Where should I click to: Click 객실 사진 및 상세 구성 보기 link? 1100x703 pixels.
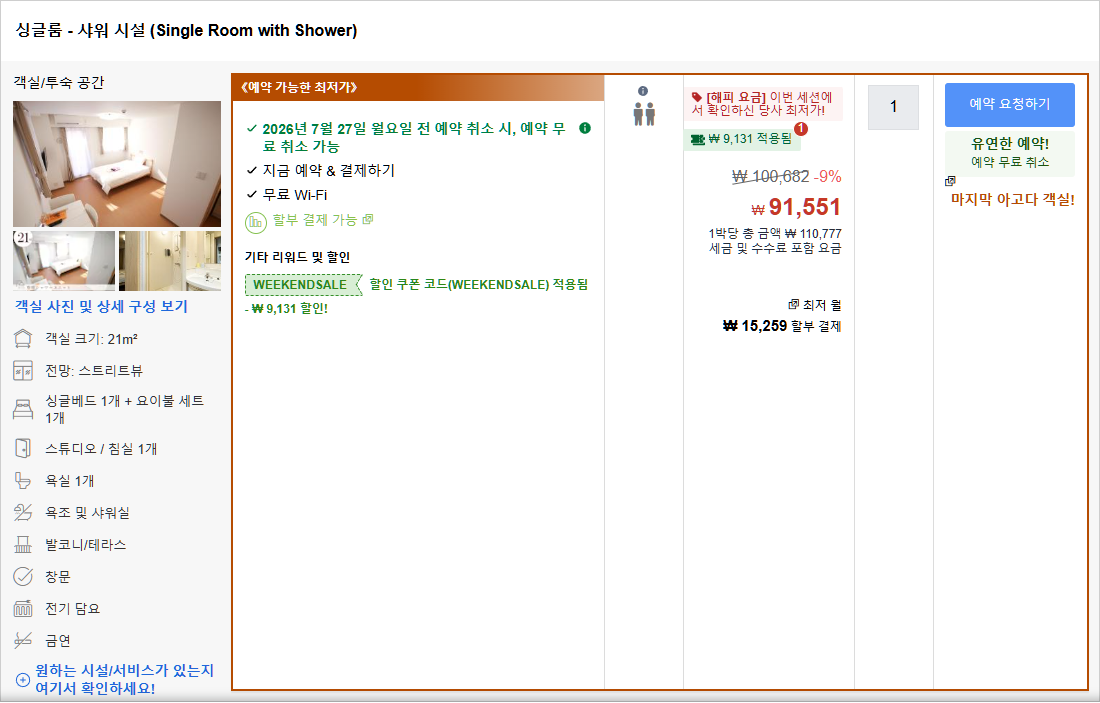click(x=102, y=307)
